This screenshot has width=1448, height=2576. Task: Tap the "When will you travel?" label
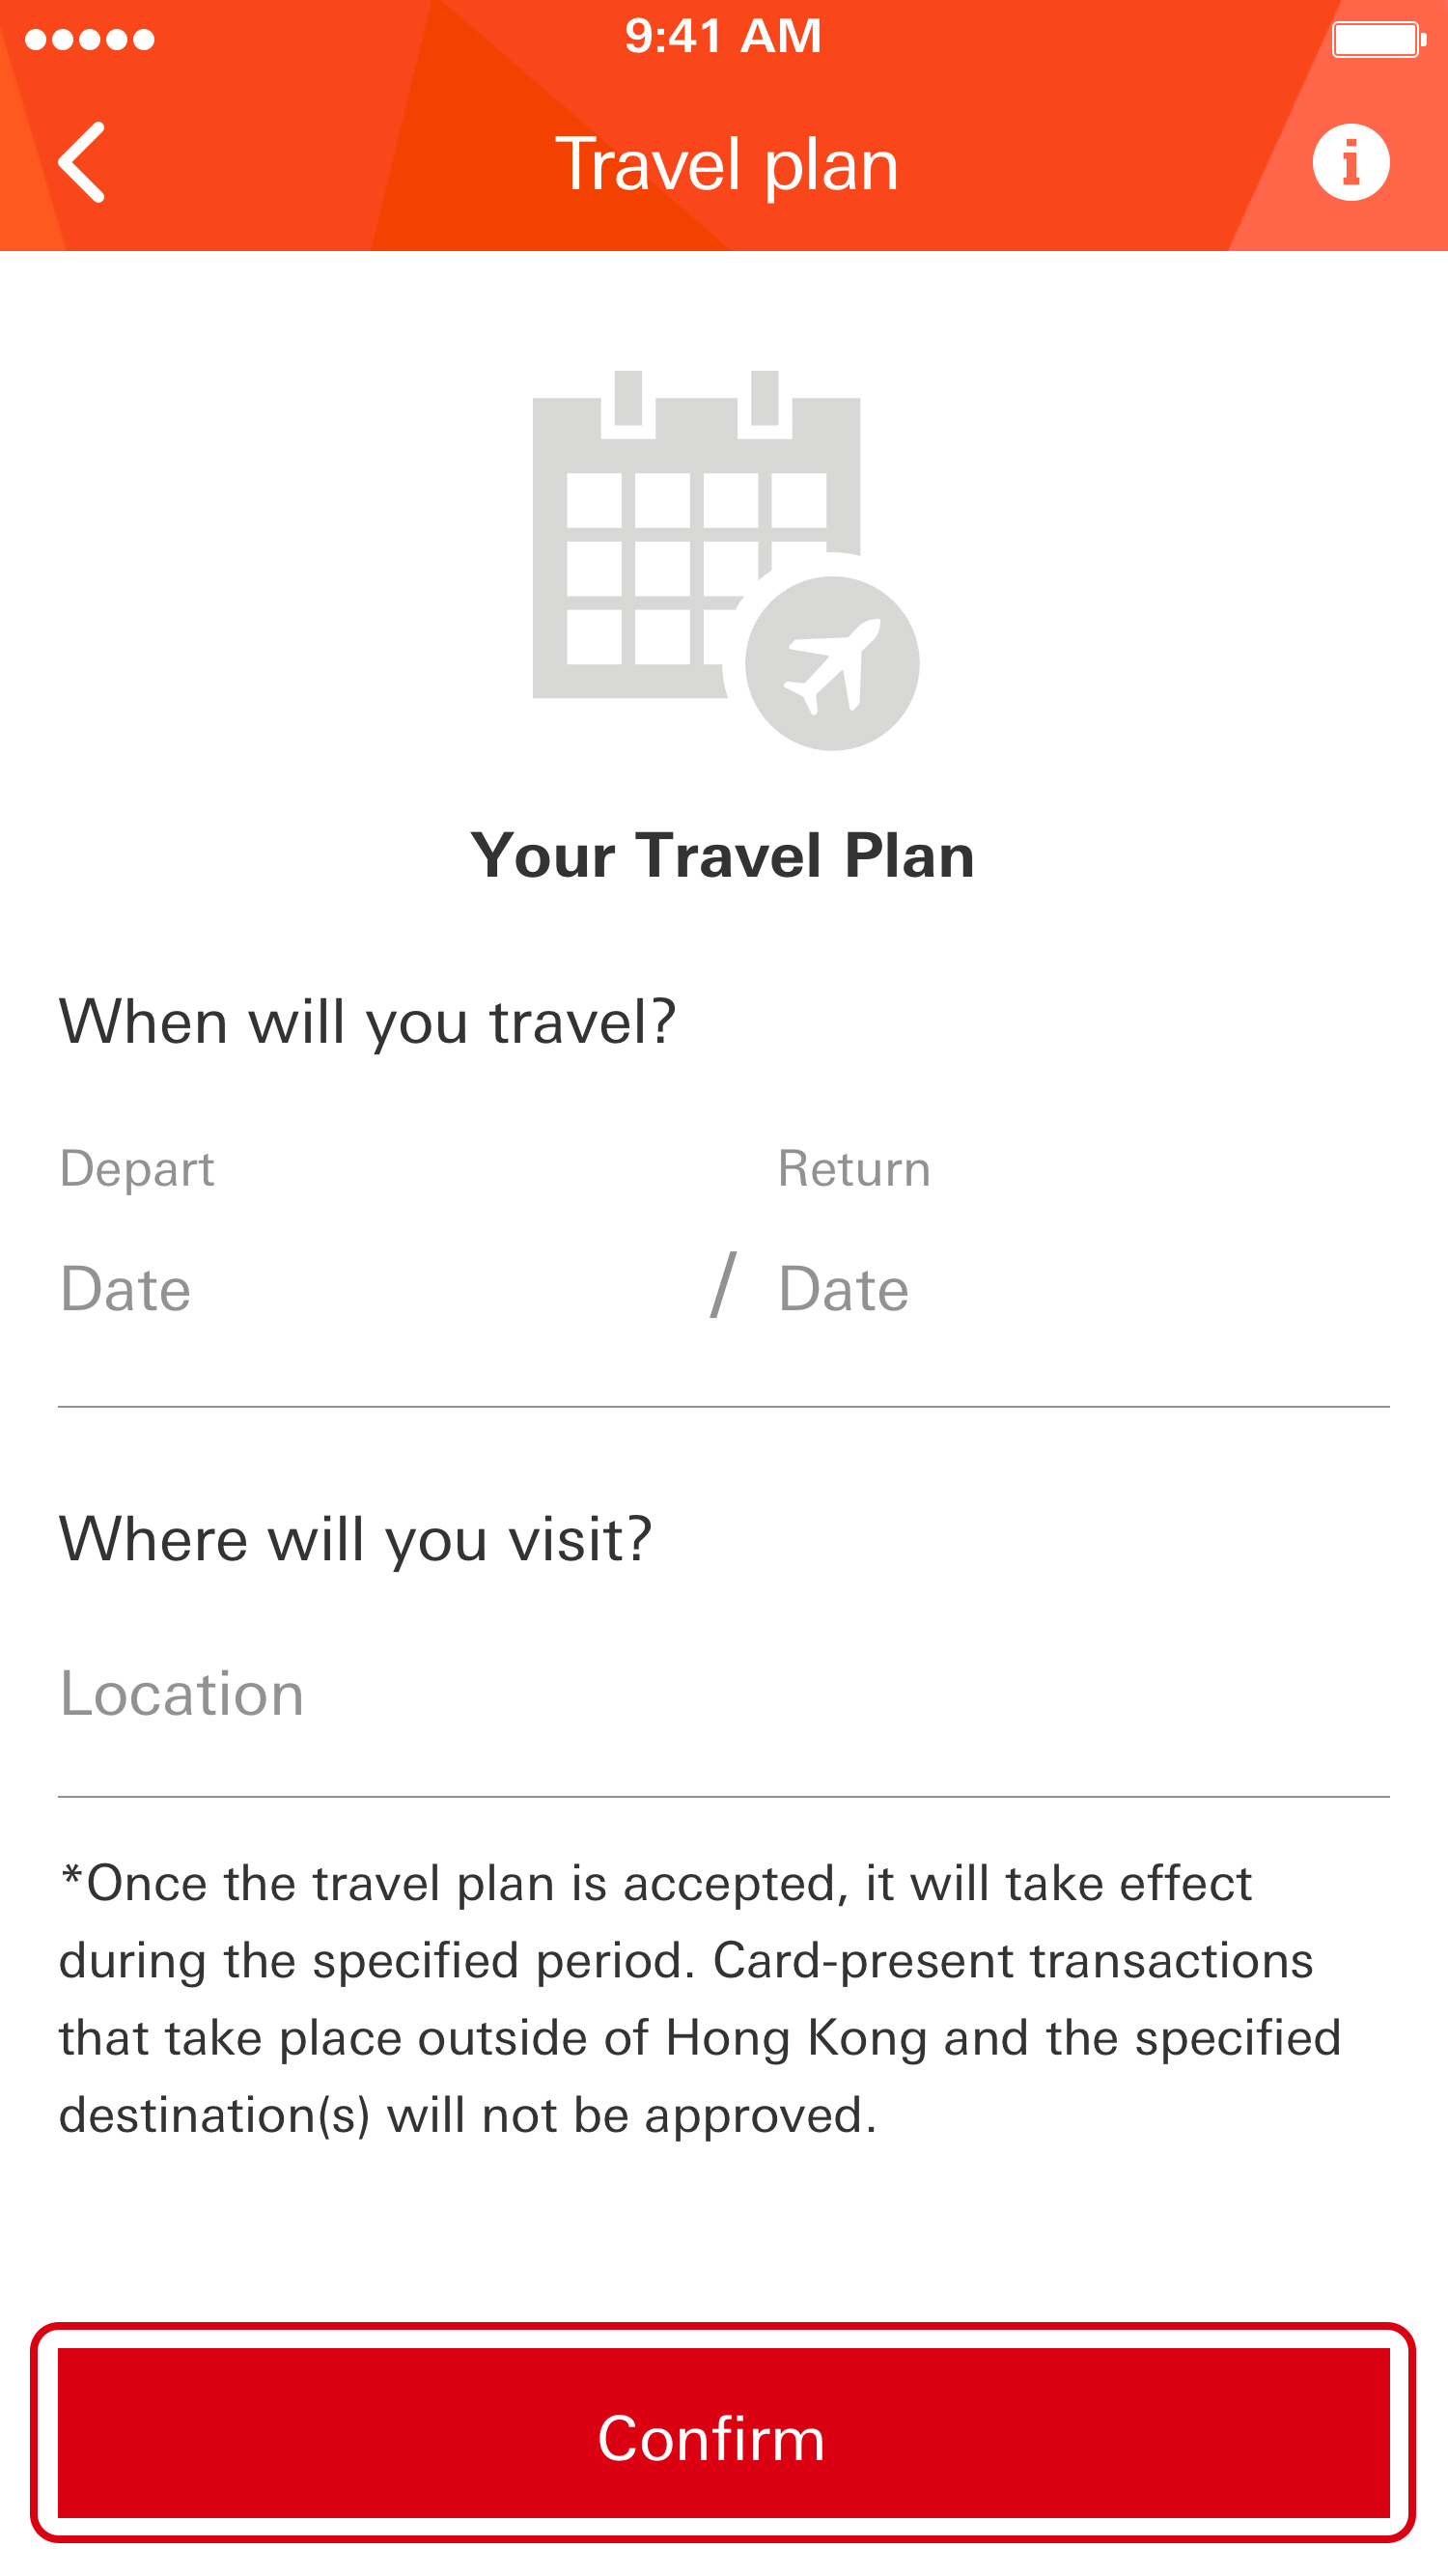[x=367, y=1022]
